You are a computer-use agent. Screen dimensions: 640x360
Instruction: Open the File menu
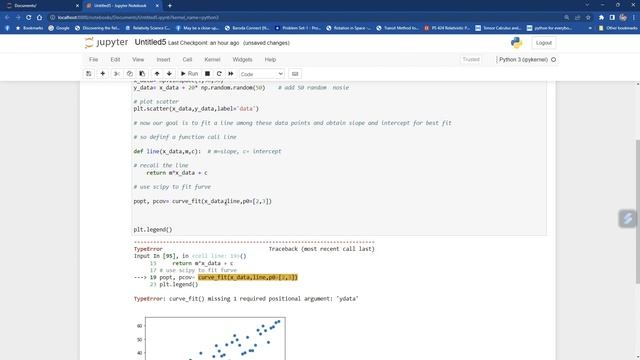tap(93, 60)
